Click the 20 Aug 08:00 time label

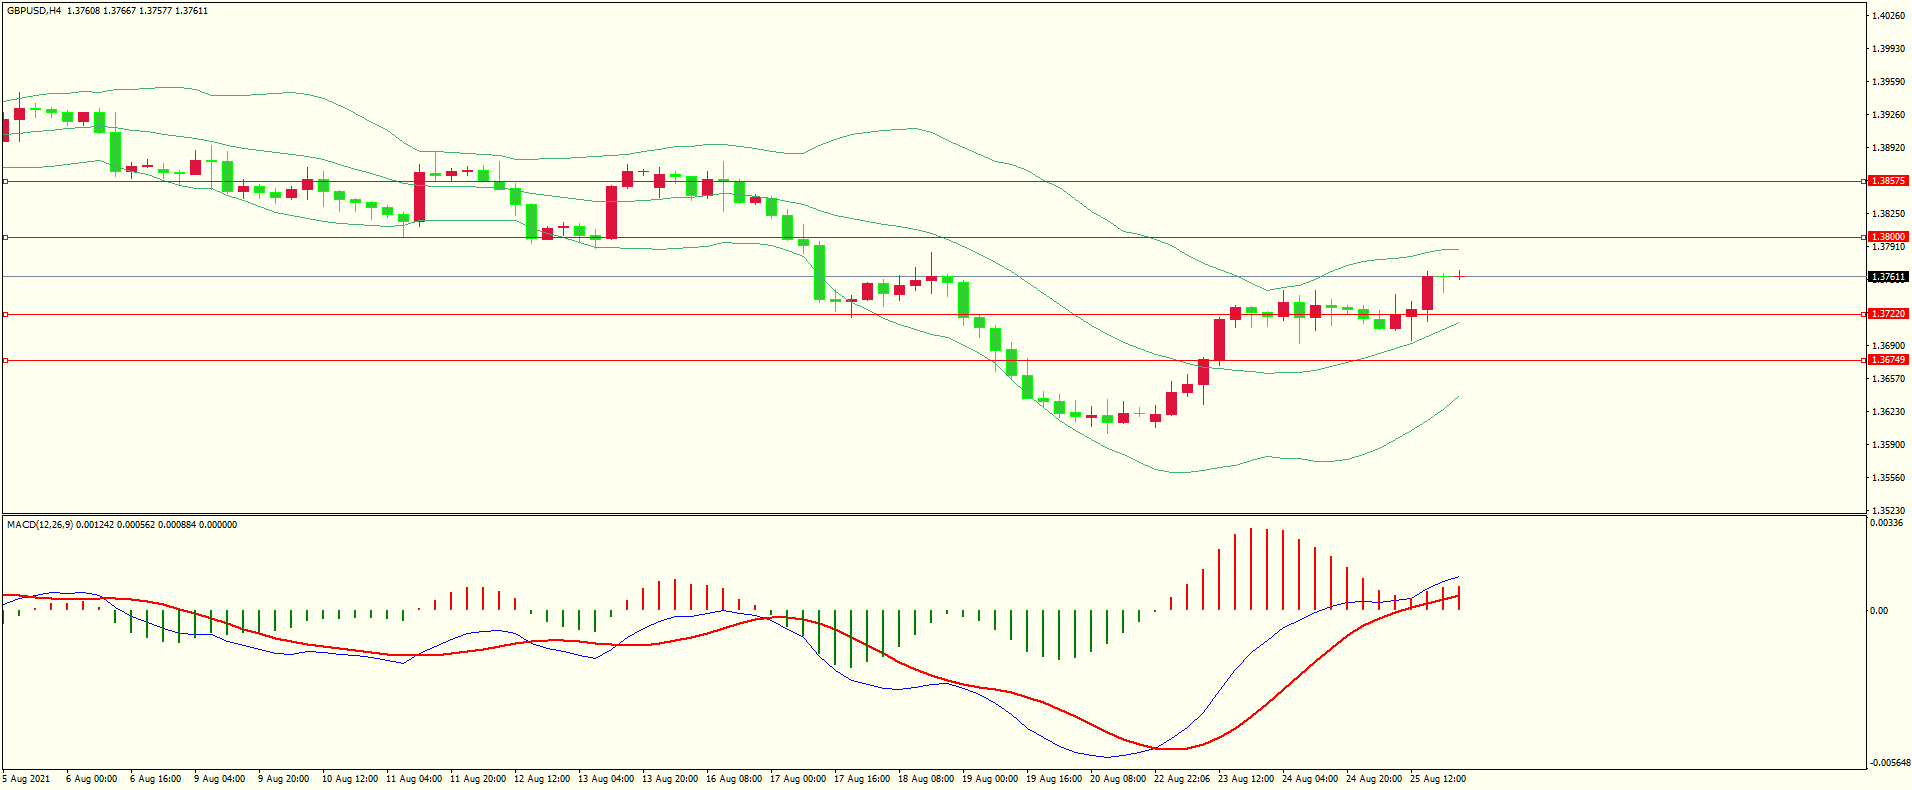pyautogui.click(x=1118, y=779)
